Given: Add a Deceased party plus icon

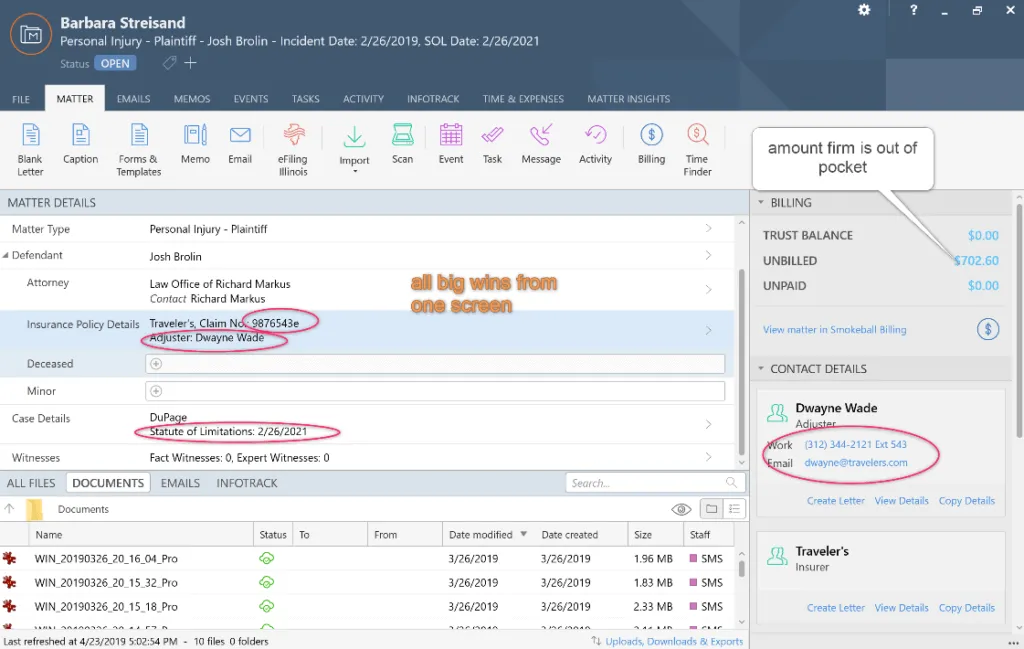Looking at the screenshot, I should (x=156, y=364).
